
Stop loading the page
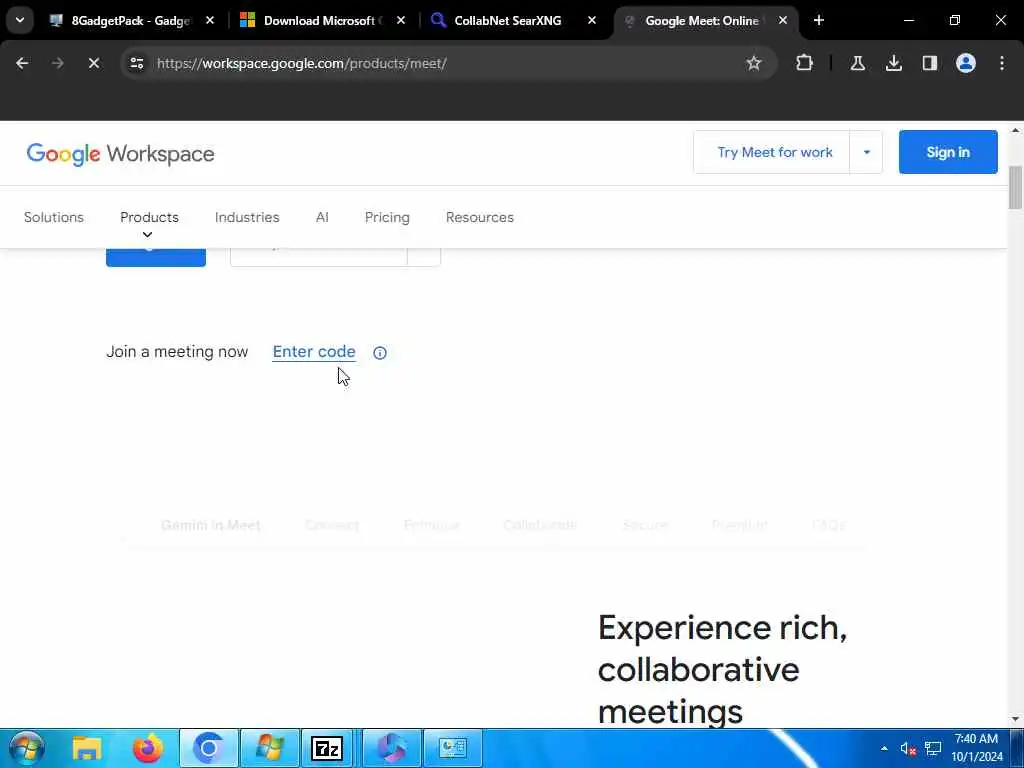coord(93,63)
